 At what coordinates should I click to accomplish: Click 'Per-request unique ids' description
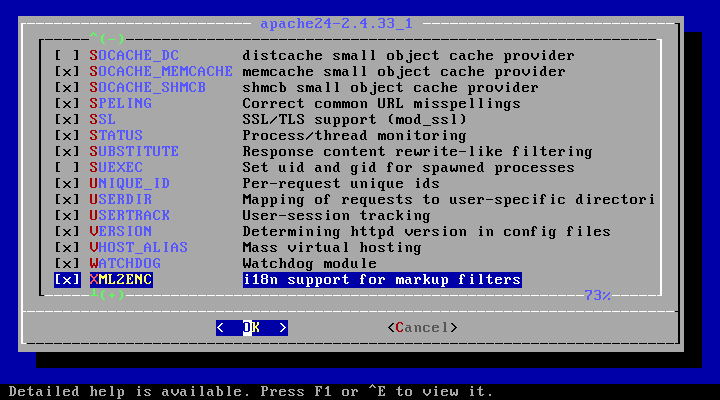pyautogui.click(x=341, y=184)
